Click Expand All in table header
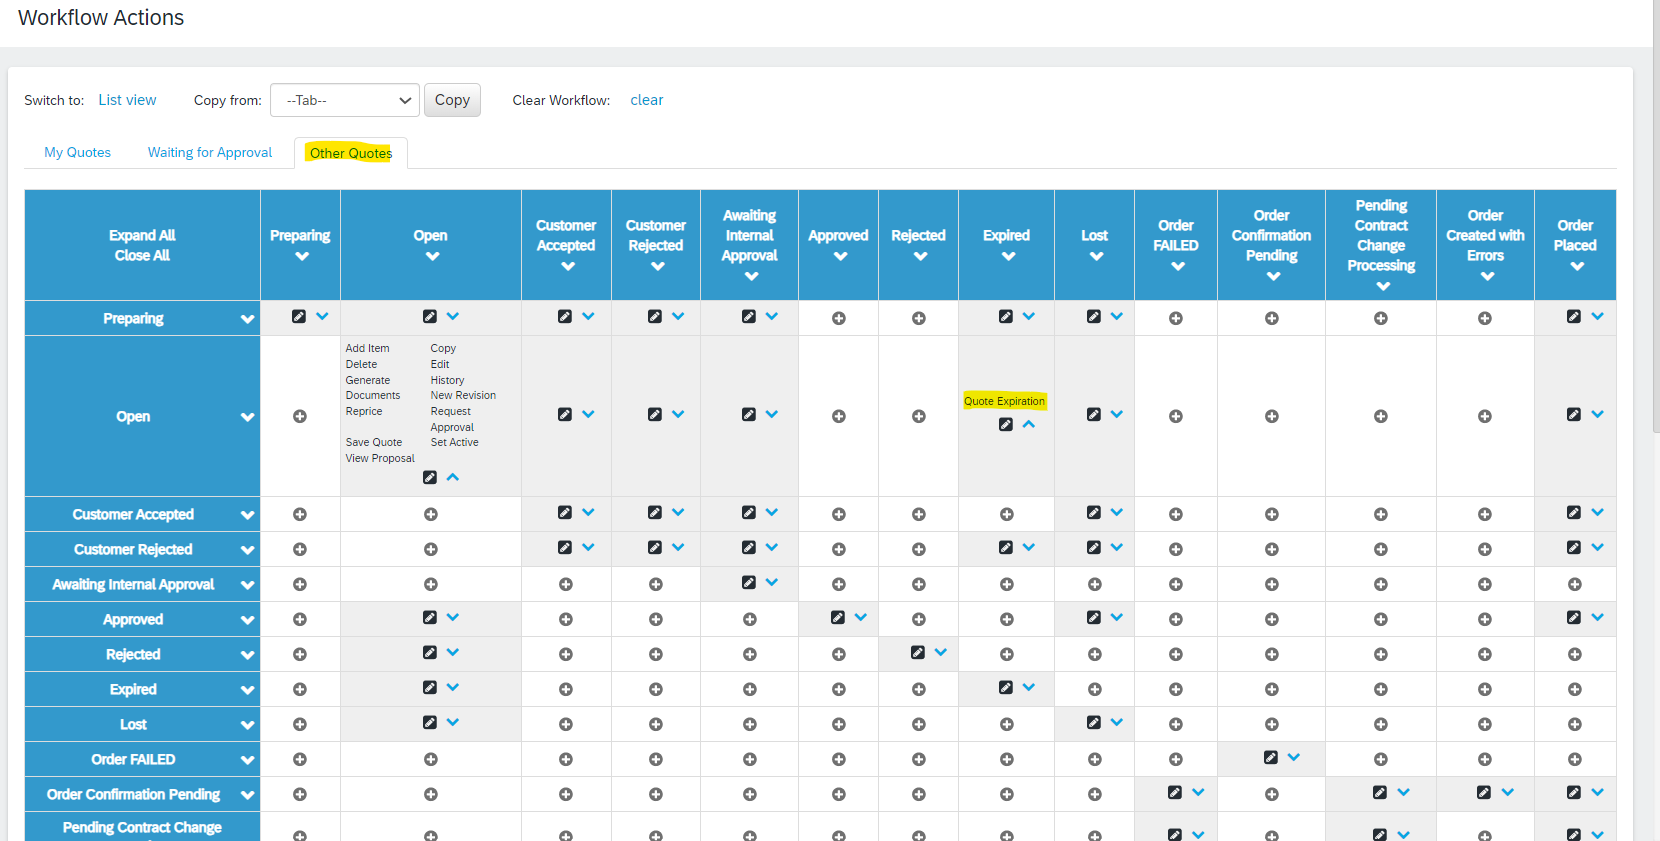The image size is (1660, 841). click(142, 235)
